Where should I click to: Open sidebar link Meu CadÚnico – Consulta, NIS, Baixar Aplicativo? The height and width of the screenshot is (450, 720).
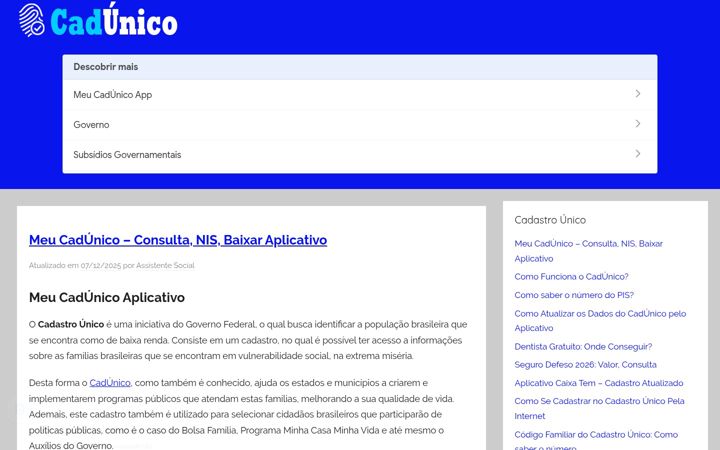click(588, 251)
